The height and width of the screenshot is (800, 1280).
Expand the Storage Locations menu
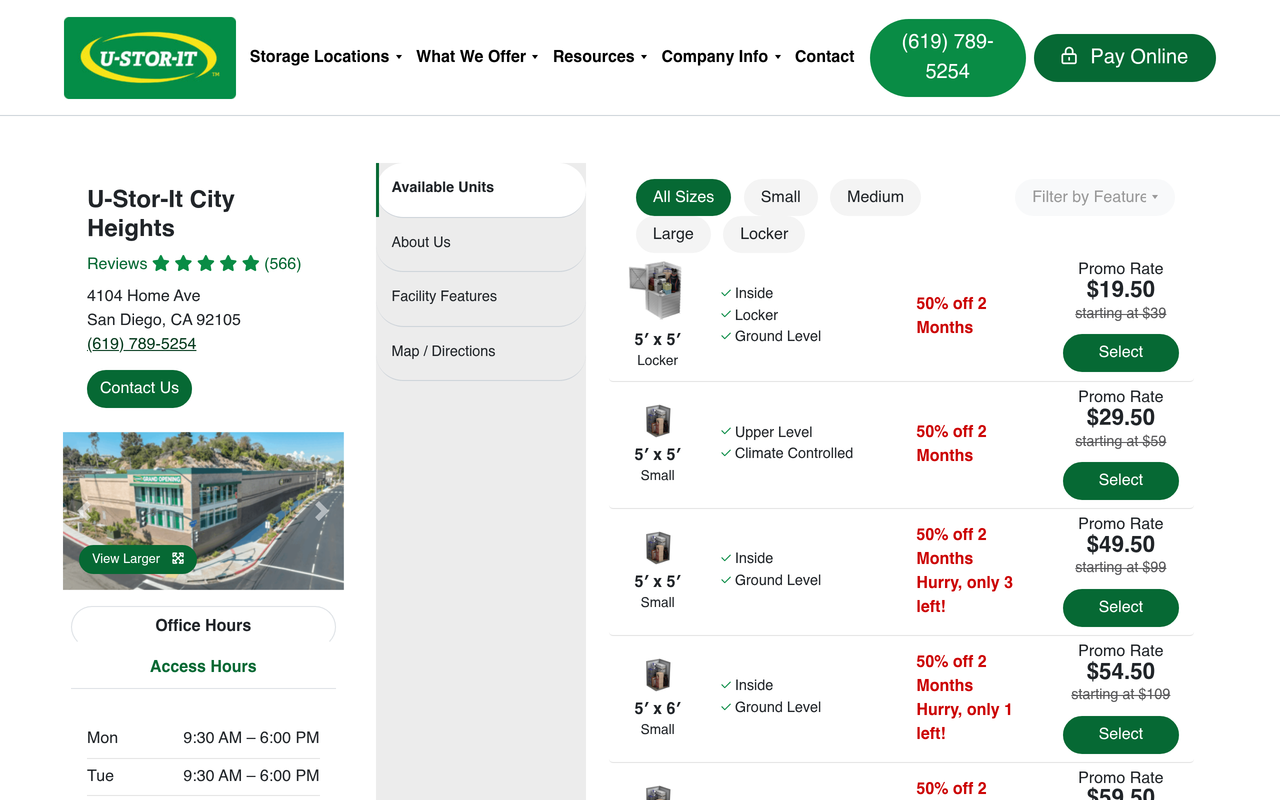point(326,57)
